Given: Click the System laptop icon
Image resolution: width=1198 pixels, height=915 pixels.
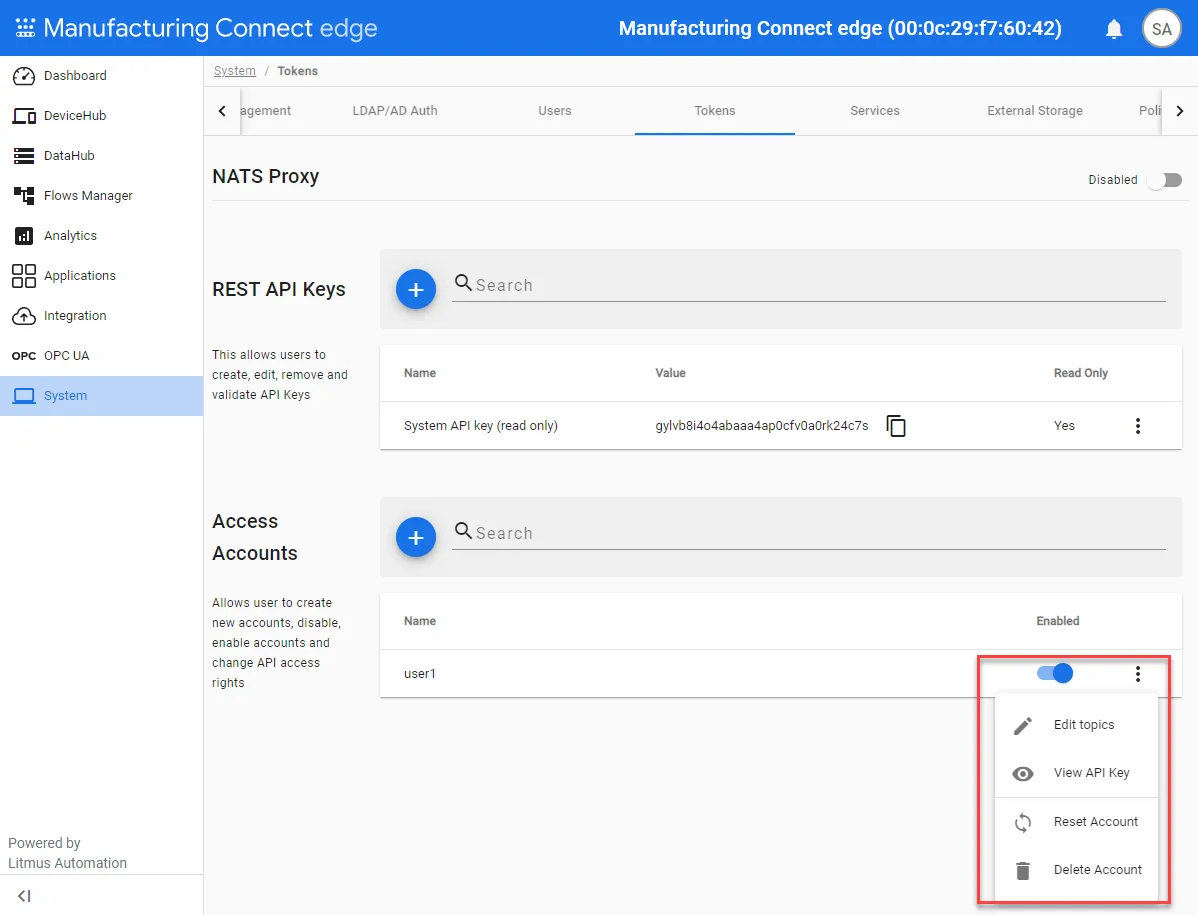Looking at the screenshot, I should [x=24, y=396].
